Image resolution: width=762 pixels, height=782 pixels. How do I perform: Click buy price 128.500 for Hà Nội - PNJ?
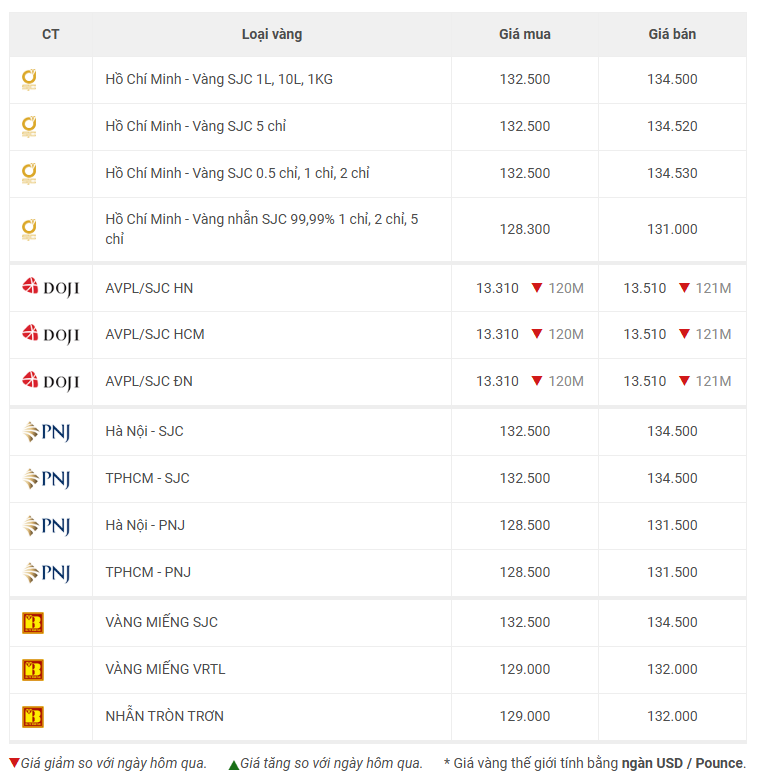pos(525,525)
